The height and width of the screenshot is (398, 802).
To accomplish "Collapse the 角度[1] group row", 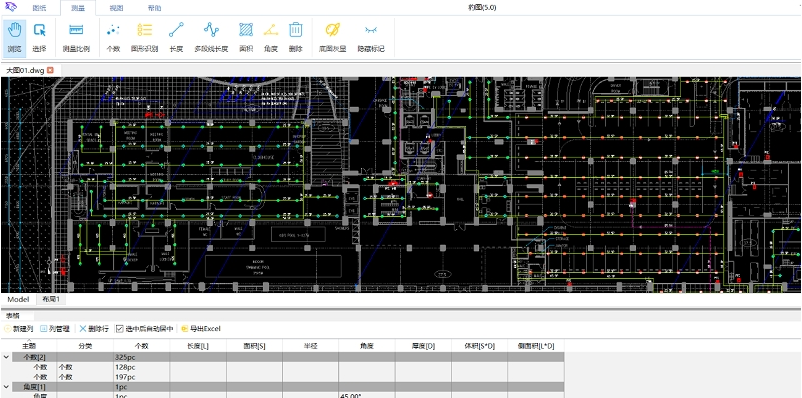I will pyautogui.click(x=6, y=387).
